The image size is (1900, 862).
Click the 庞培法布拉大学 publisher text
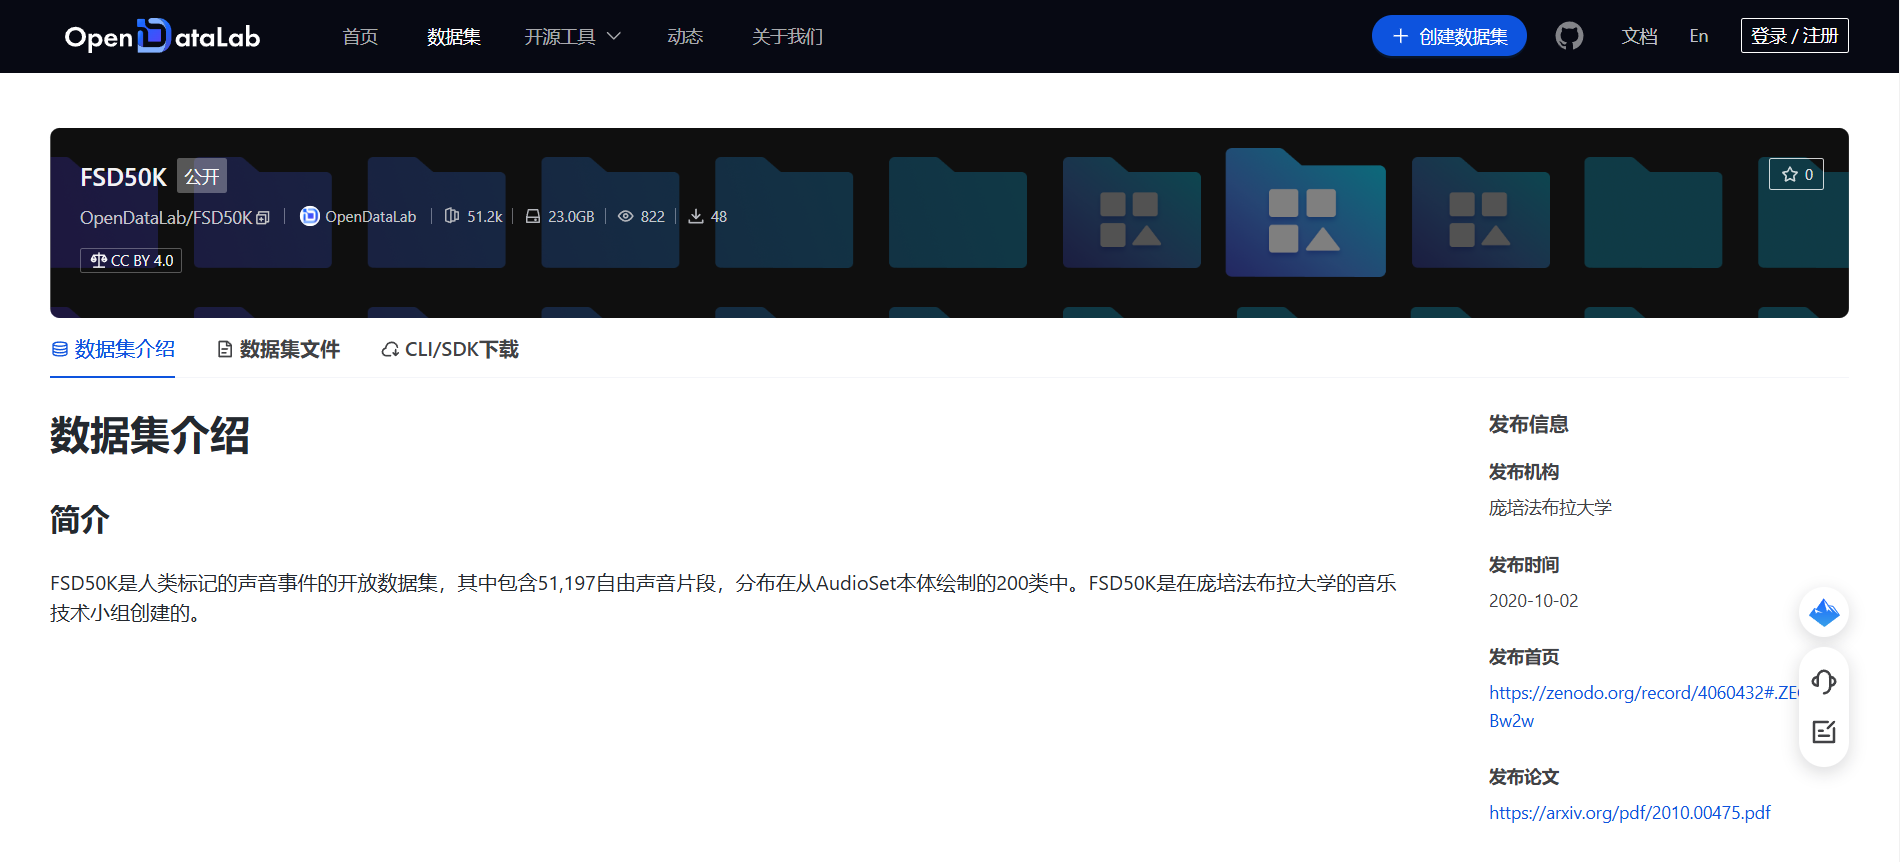(x=1550, y=508)
